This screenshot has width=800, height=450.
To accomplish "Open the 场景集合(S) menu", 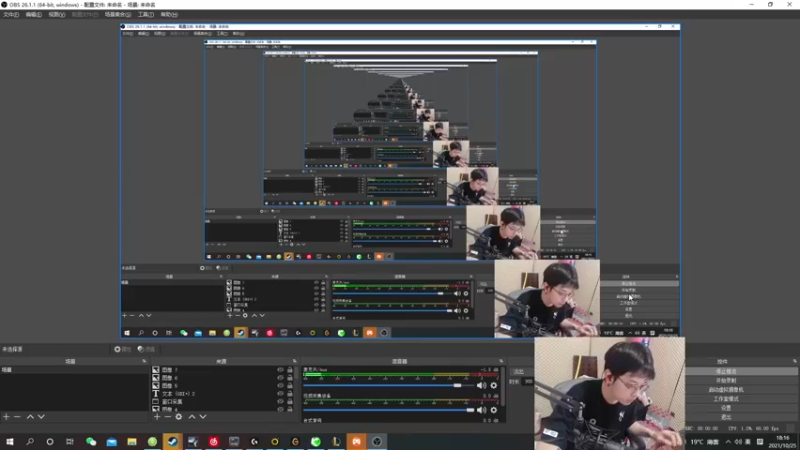I will (118, 15).
